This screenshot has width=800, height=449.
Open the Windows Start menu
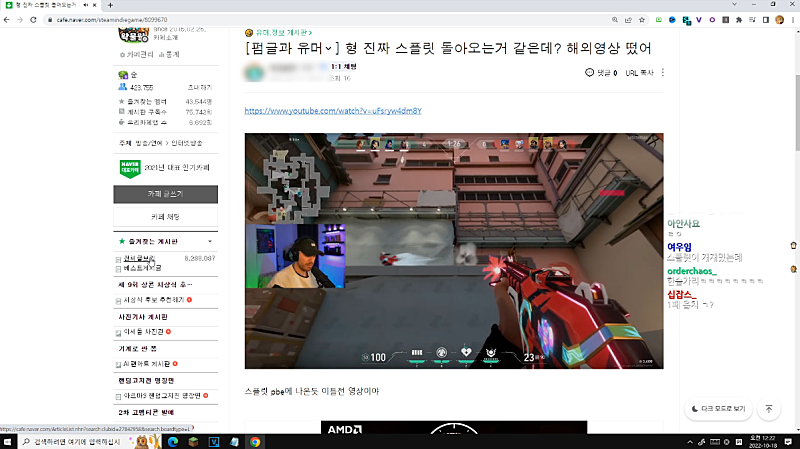(x=8, y=442)
